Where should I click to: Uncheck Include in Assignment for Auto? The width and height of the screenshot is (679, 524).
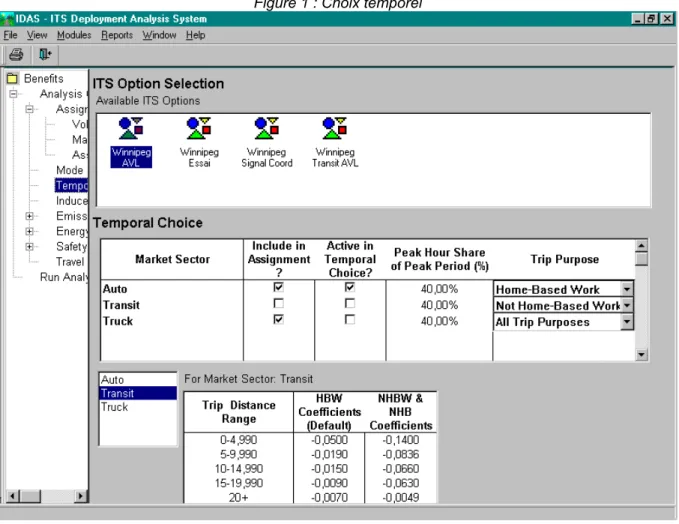[278, 287]
